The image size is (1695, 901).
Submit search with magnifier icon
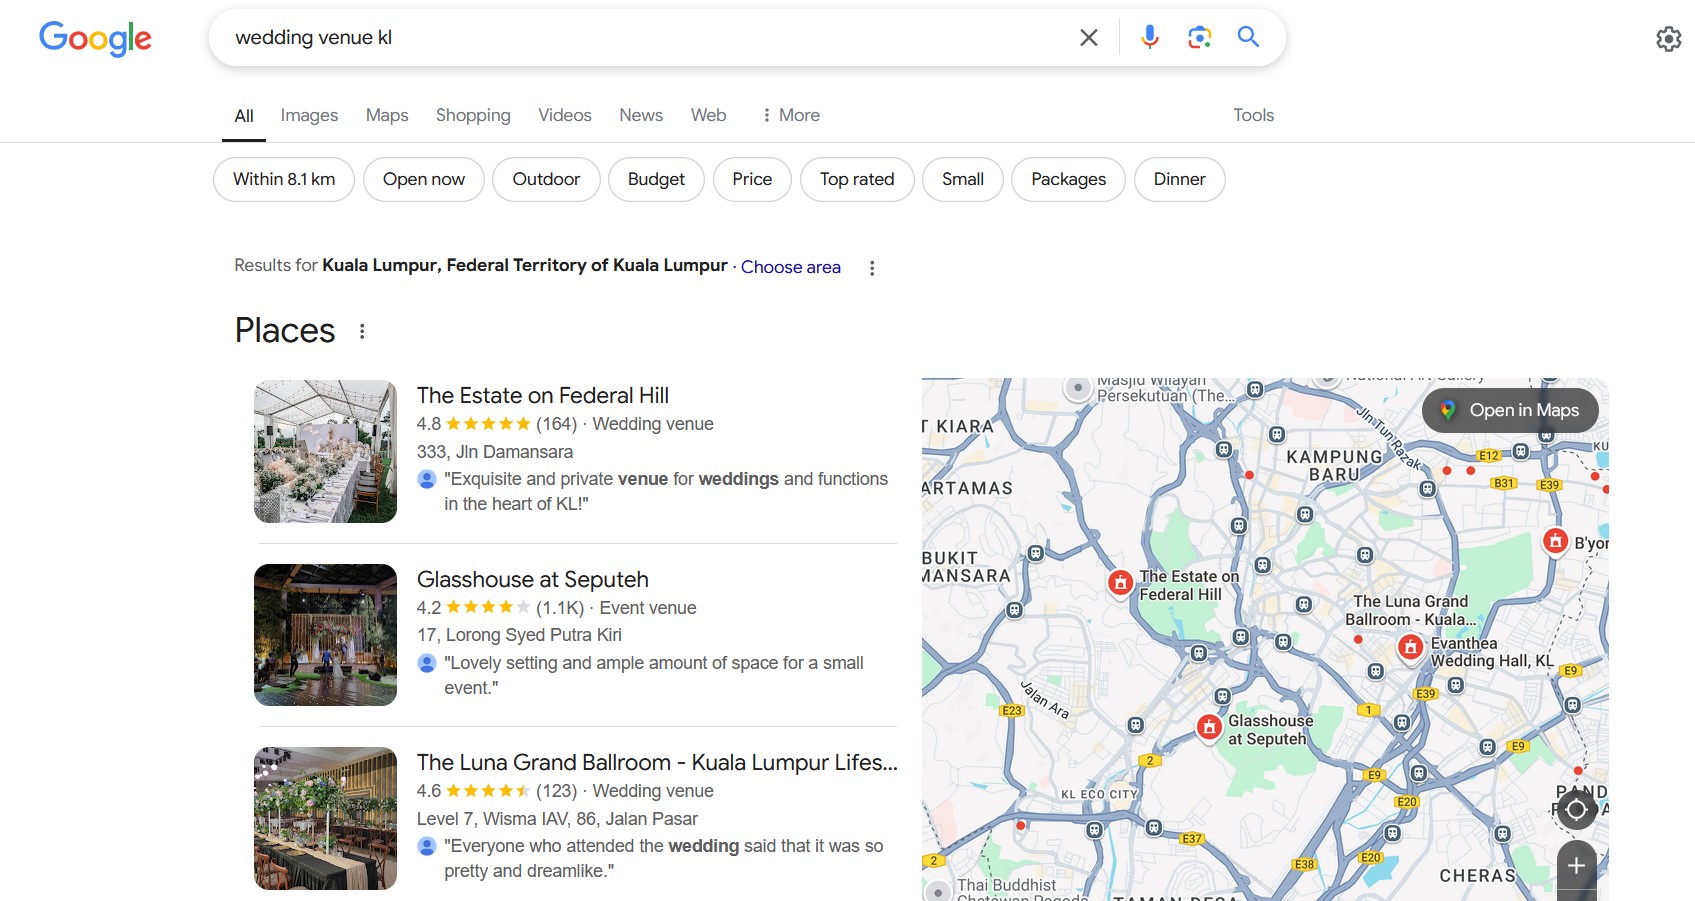(x=1248, y=37)
